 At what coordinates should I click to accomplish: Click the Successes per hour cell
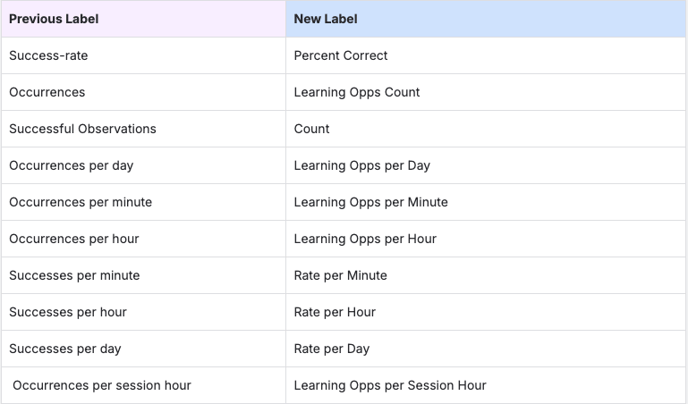click(68, 312)
